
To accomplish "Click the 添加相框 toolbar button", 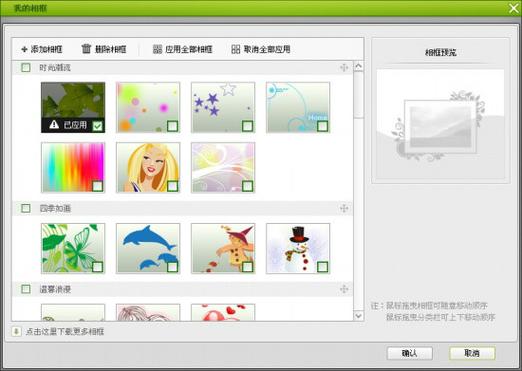I will point(42,49).
